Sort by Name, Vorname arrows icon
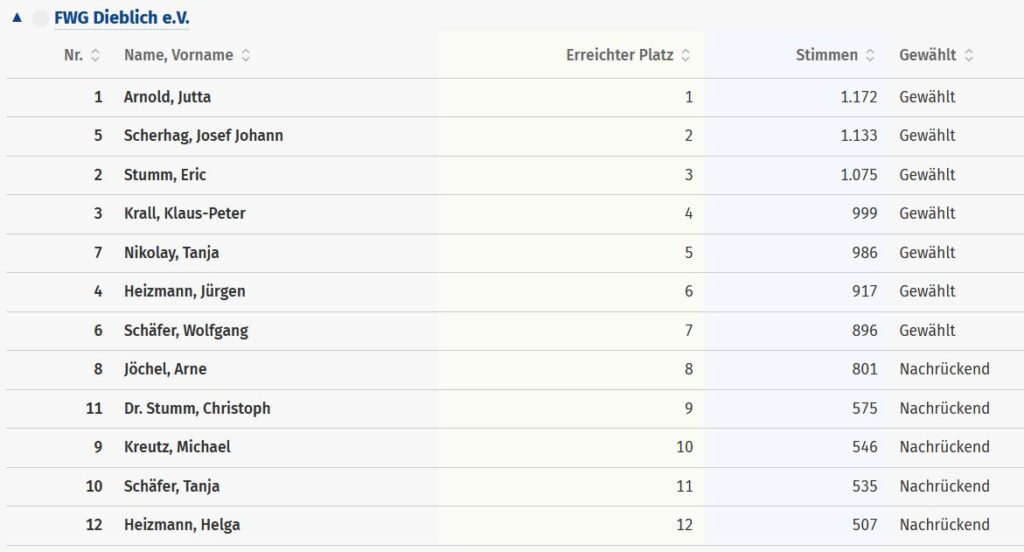This screenshot has width=1024, height=552. pos(246,56)
